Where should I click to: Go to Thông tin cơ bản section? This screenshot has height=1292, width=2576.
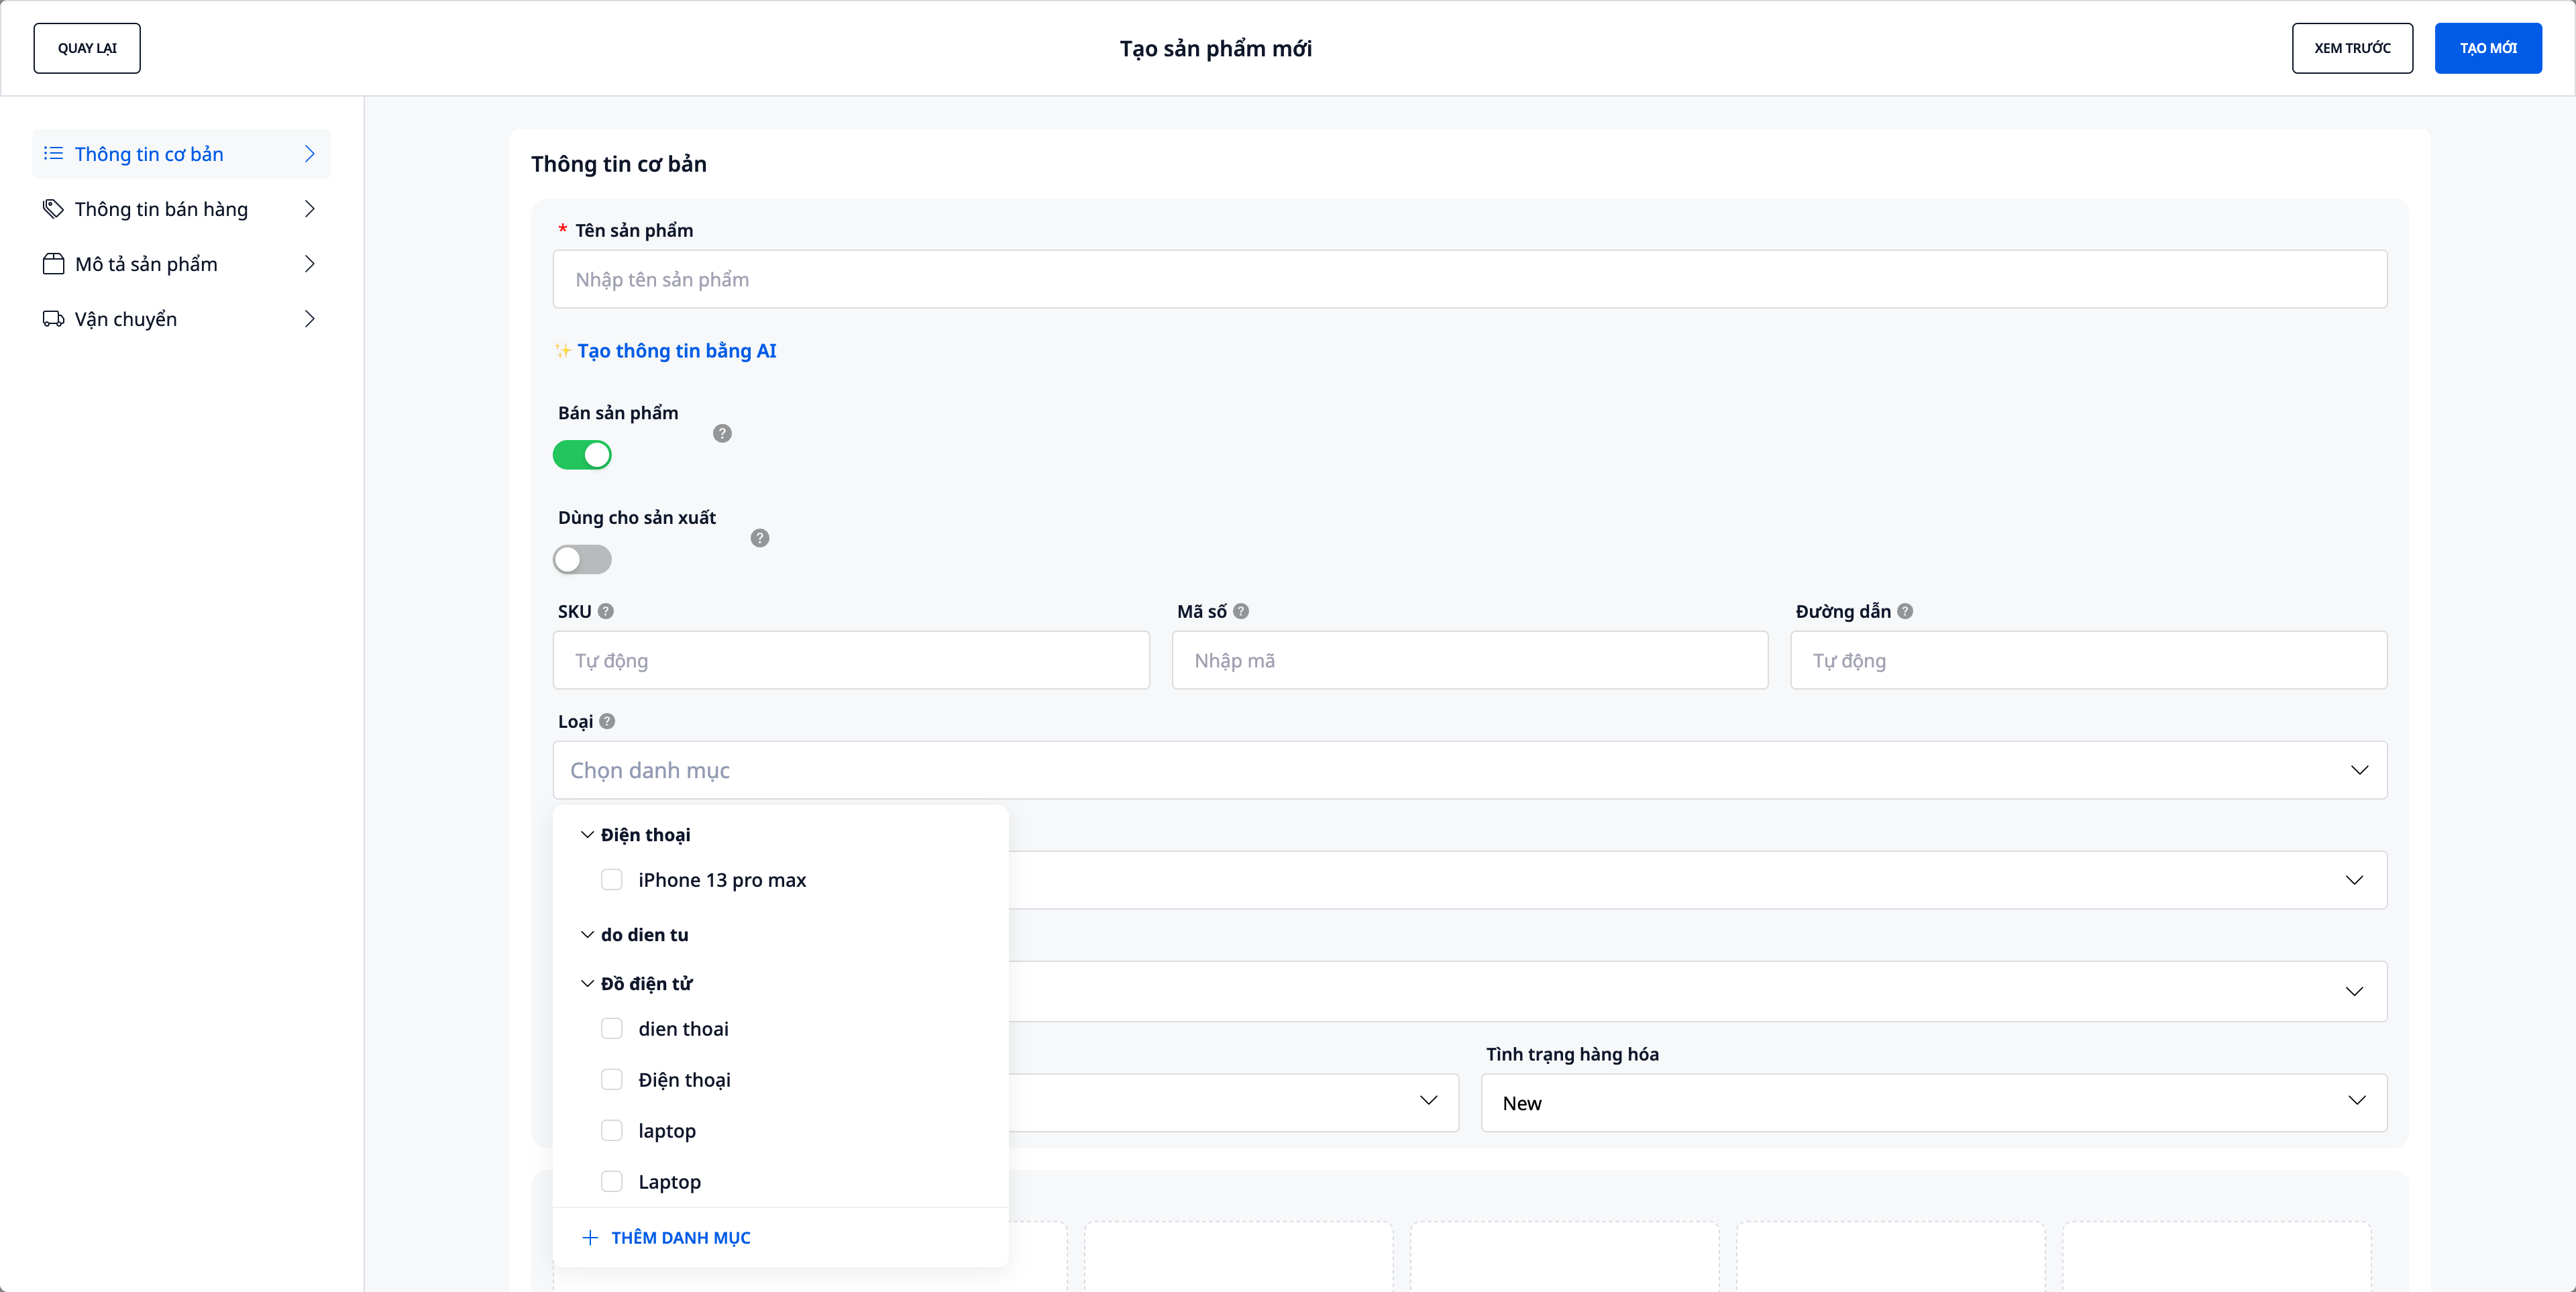[181, 154]
